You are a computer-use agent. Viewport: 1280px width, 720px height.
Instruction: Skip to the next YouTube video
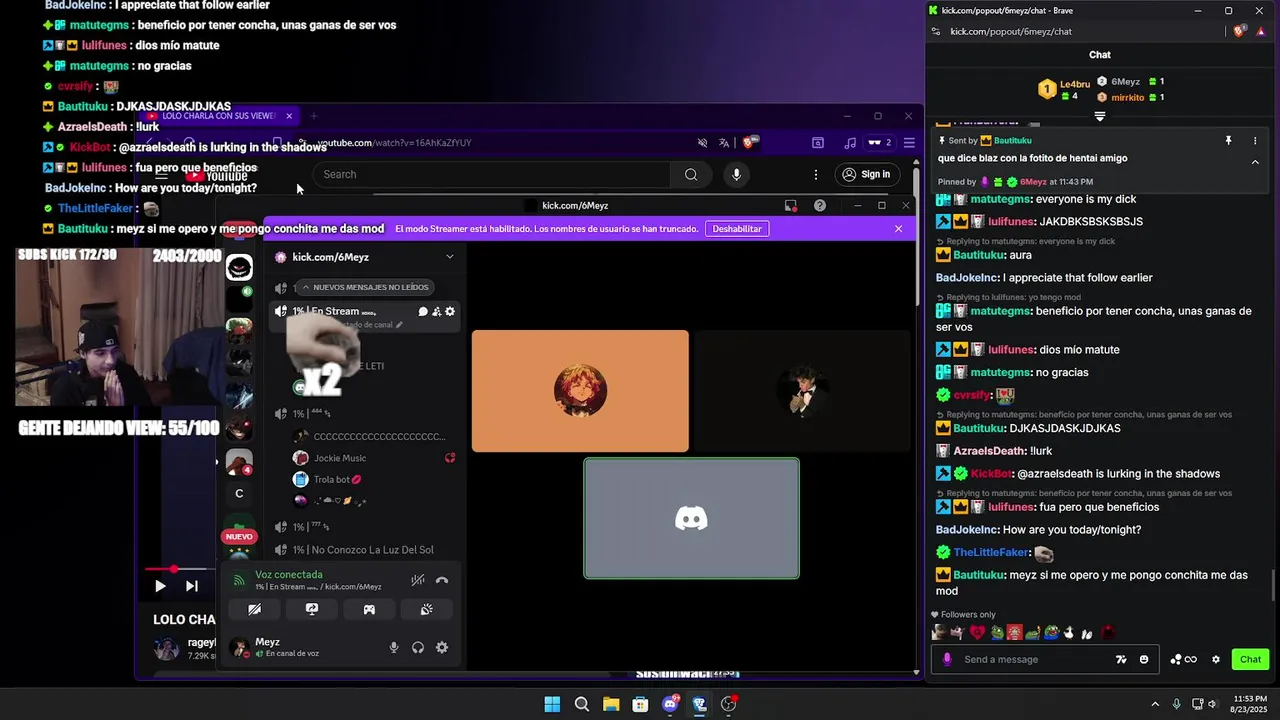(192, 586)
